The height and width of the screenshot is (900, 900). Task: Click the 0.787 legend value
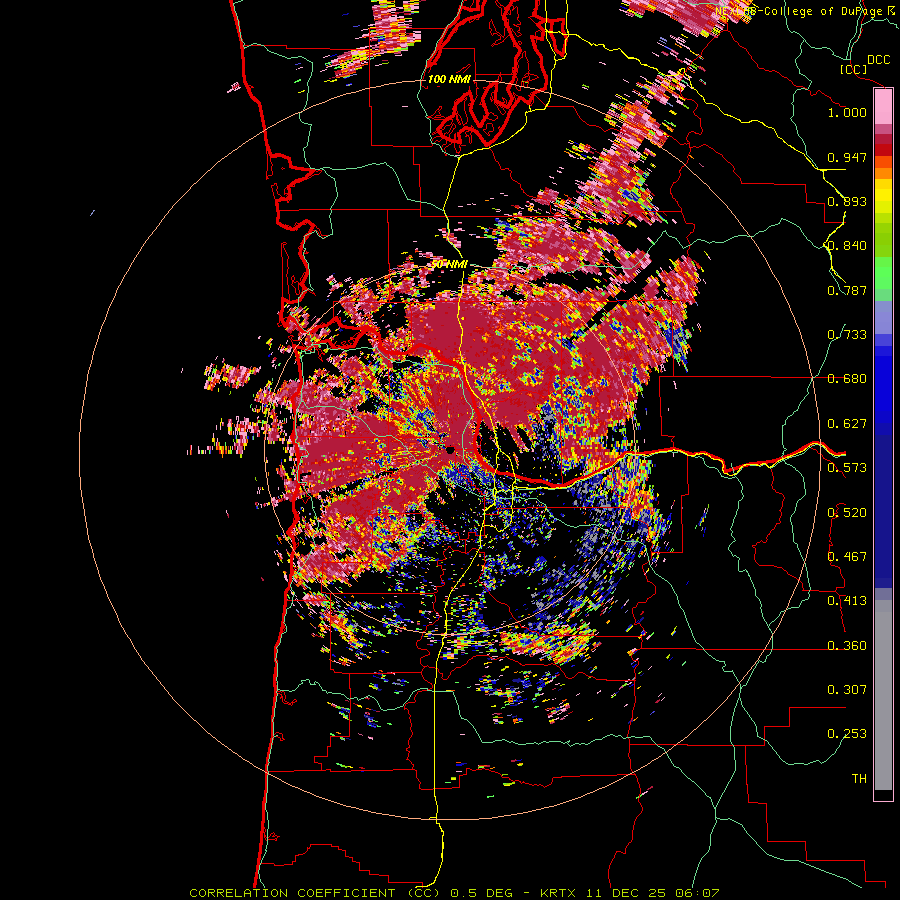[847, 290]
